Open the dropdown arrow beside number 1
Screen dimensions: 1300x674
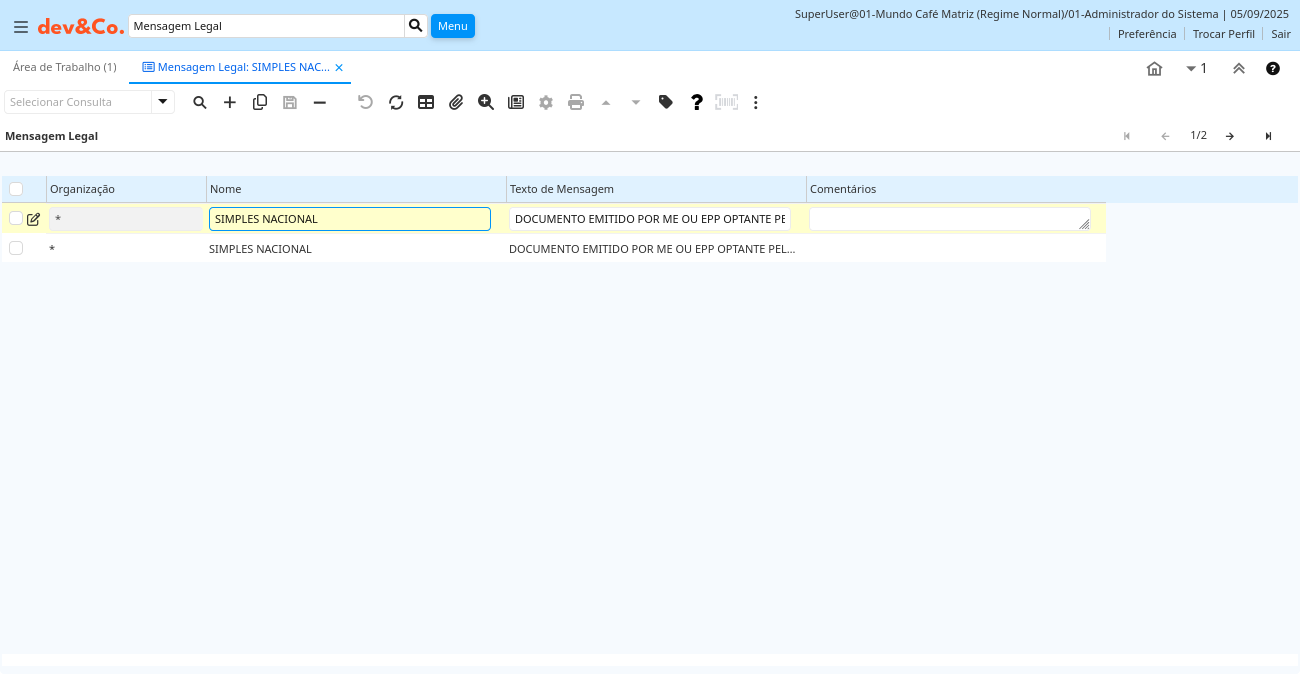1191,69
